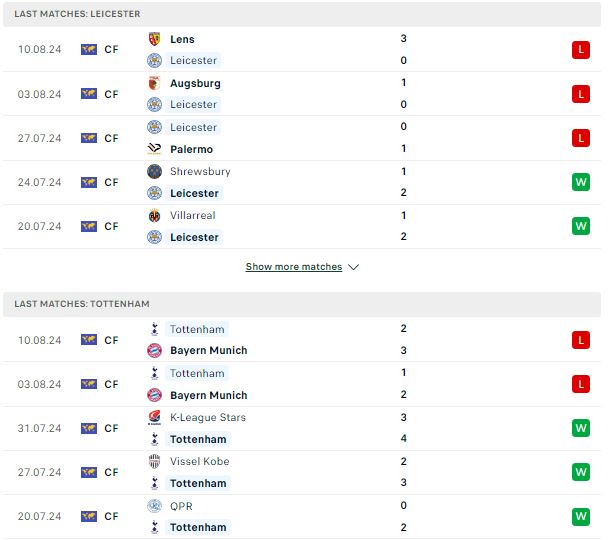Click the QPR club crest icon
Screen dimensions: 612x540
pos(155,506)
